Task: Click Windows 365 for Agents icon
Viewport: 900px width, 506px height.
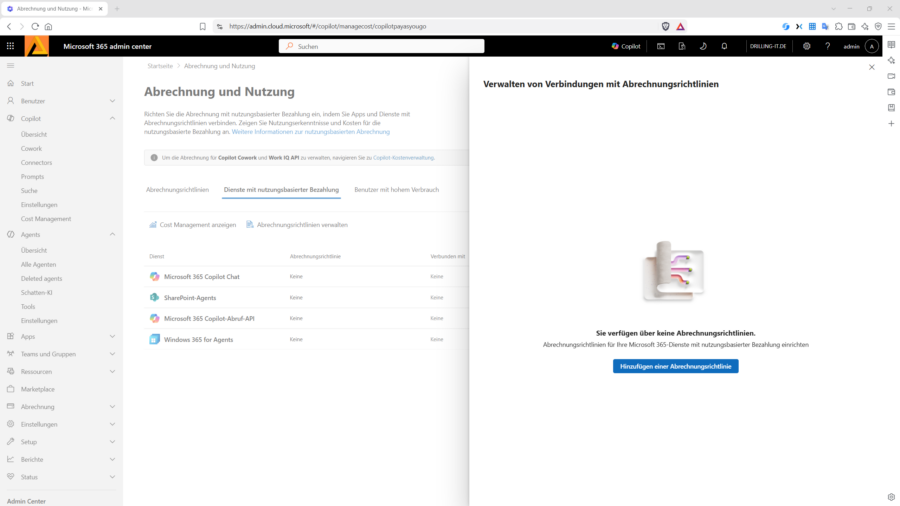Action: 154,339
